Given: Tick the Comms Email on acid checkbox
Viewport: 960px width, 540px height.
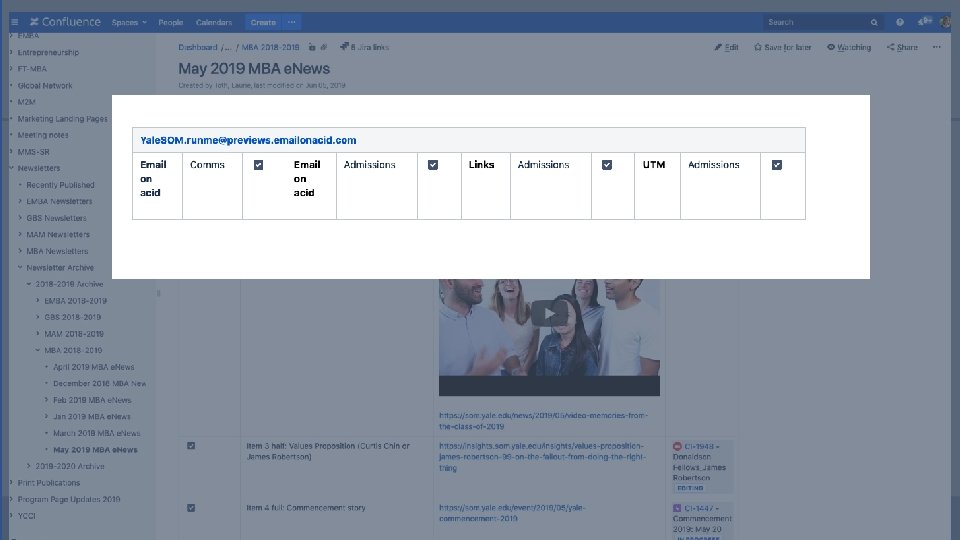Looking at the screenshot, I should pyautogui.click(x=258, y=165).
